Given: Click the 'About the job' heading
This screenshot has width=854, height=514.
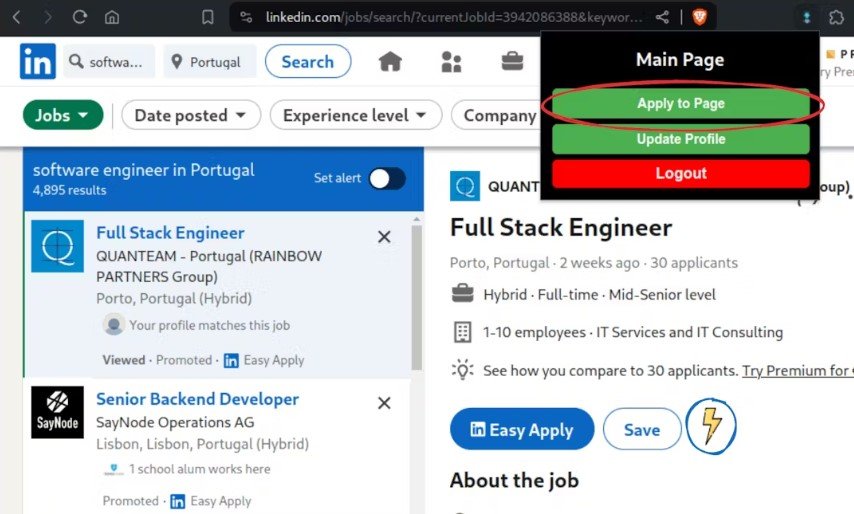Looking at the screenshot, I should pyautogui.click(x=514, y=480).
